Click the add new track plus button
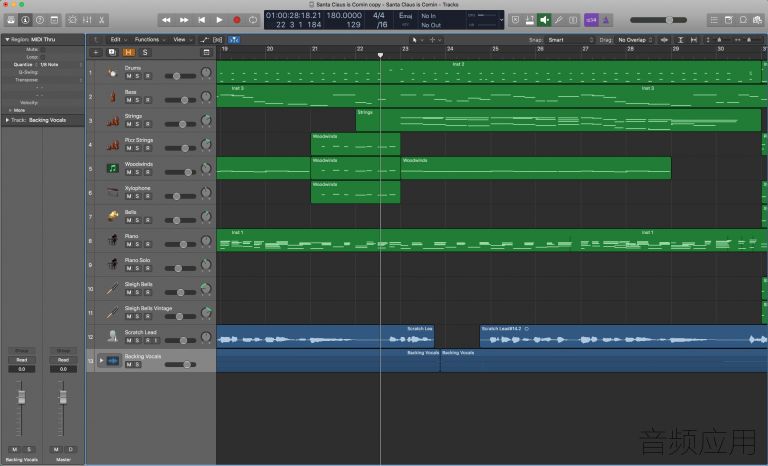The image size is (768, 466). click(96, 52)
